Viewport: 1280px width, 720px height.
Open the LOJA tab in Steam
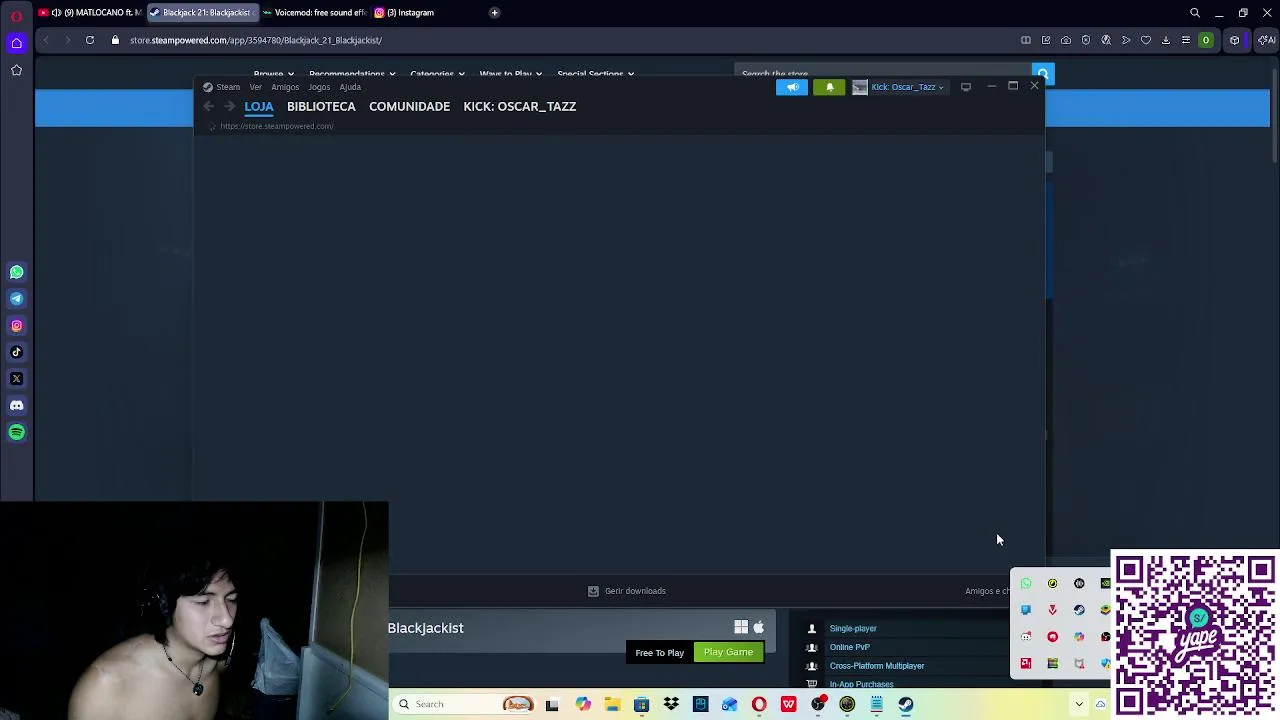click(x=258, y=106)
